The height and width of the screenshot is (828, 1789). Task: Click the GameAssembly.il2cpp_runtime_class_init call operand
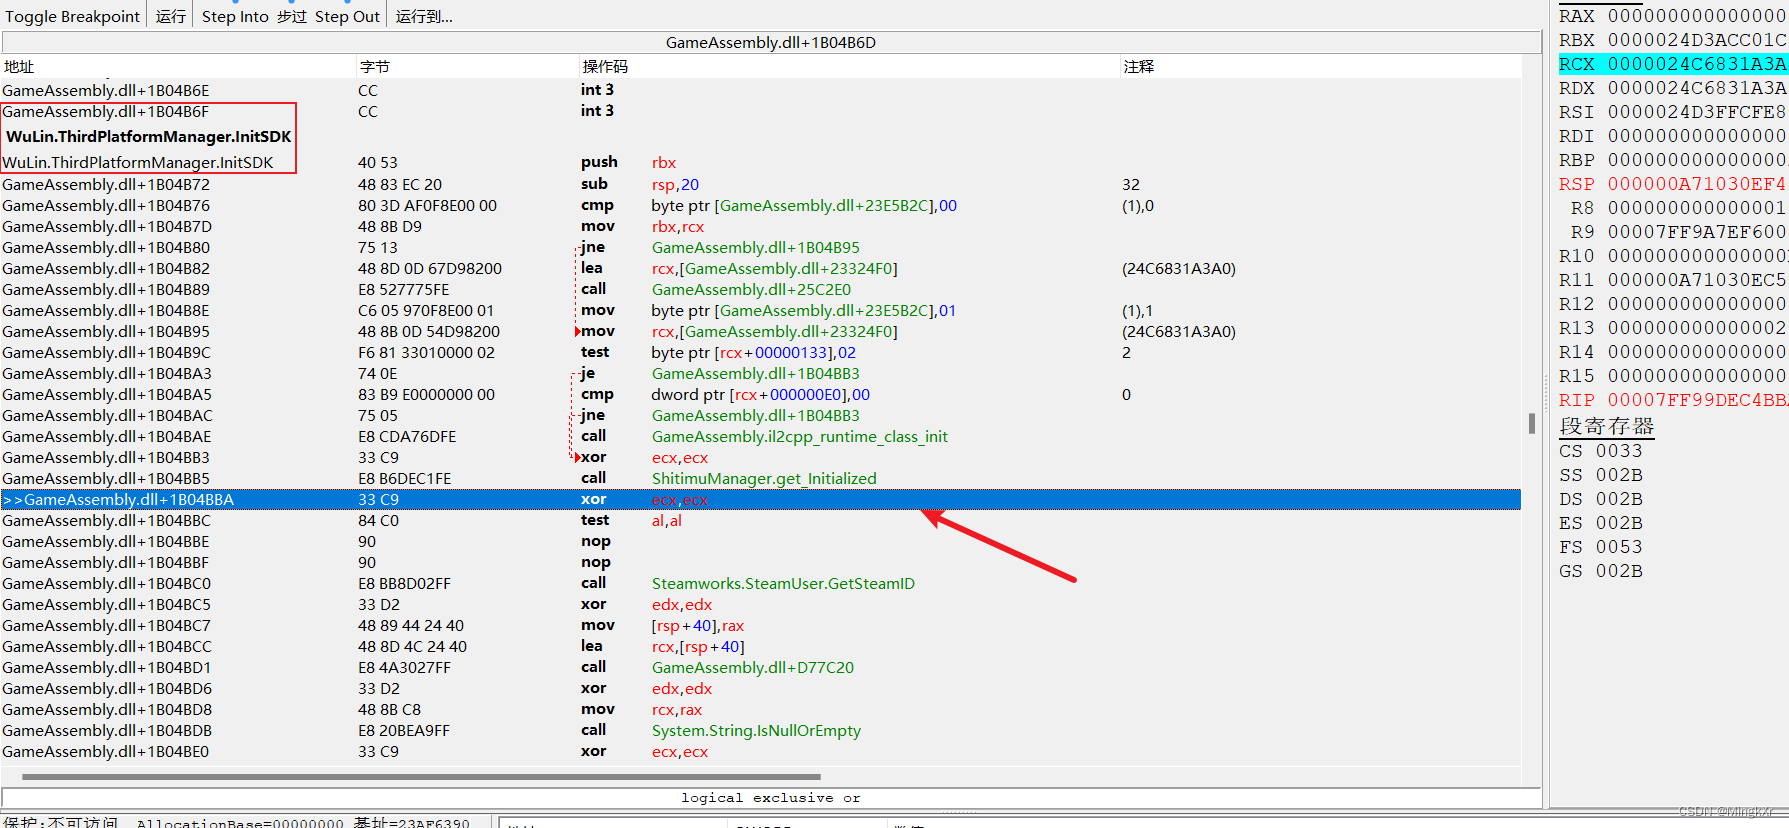[x=800, y=436]
